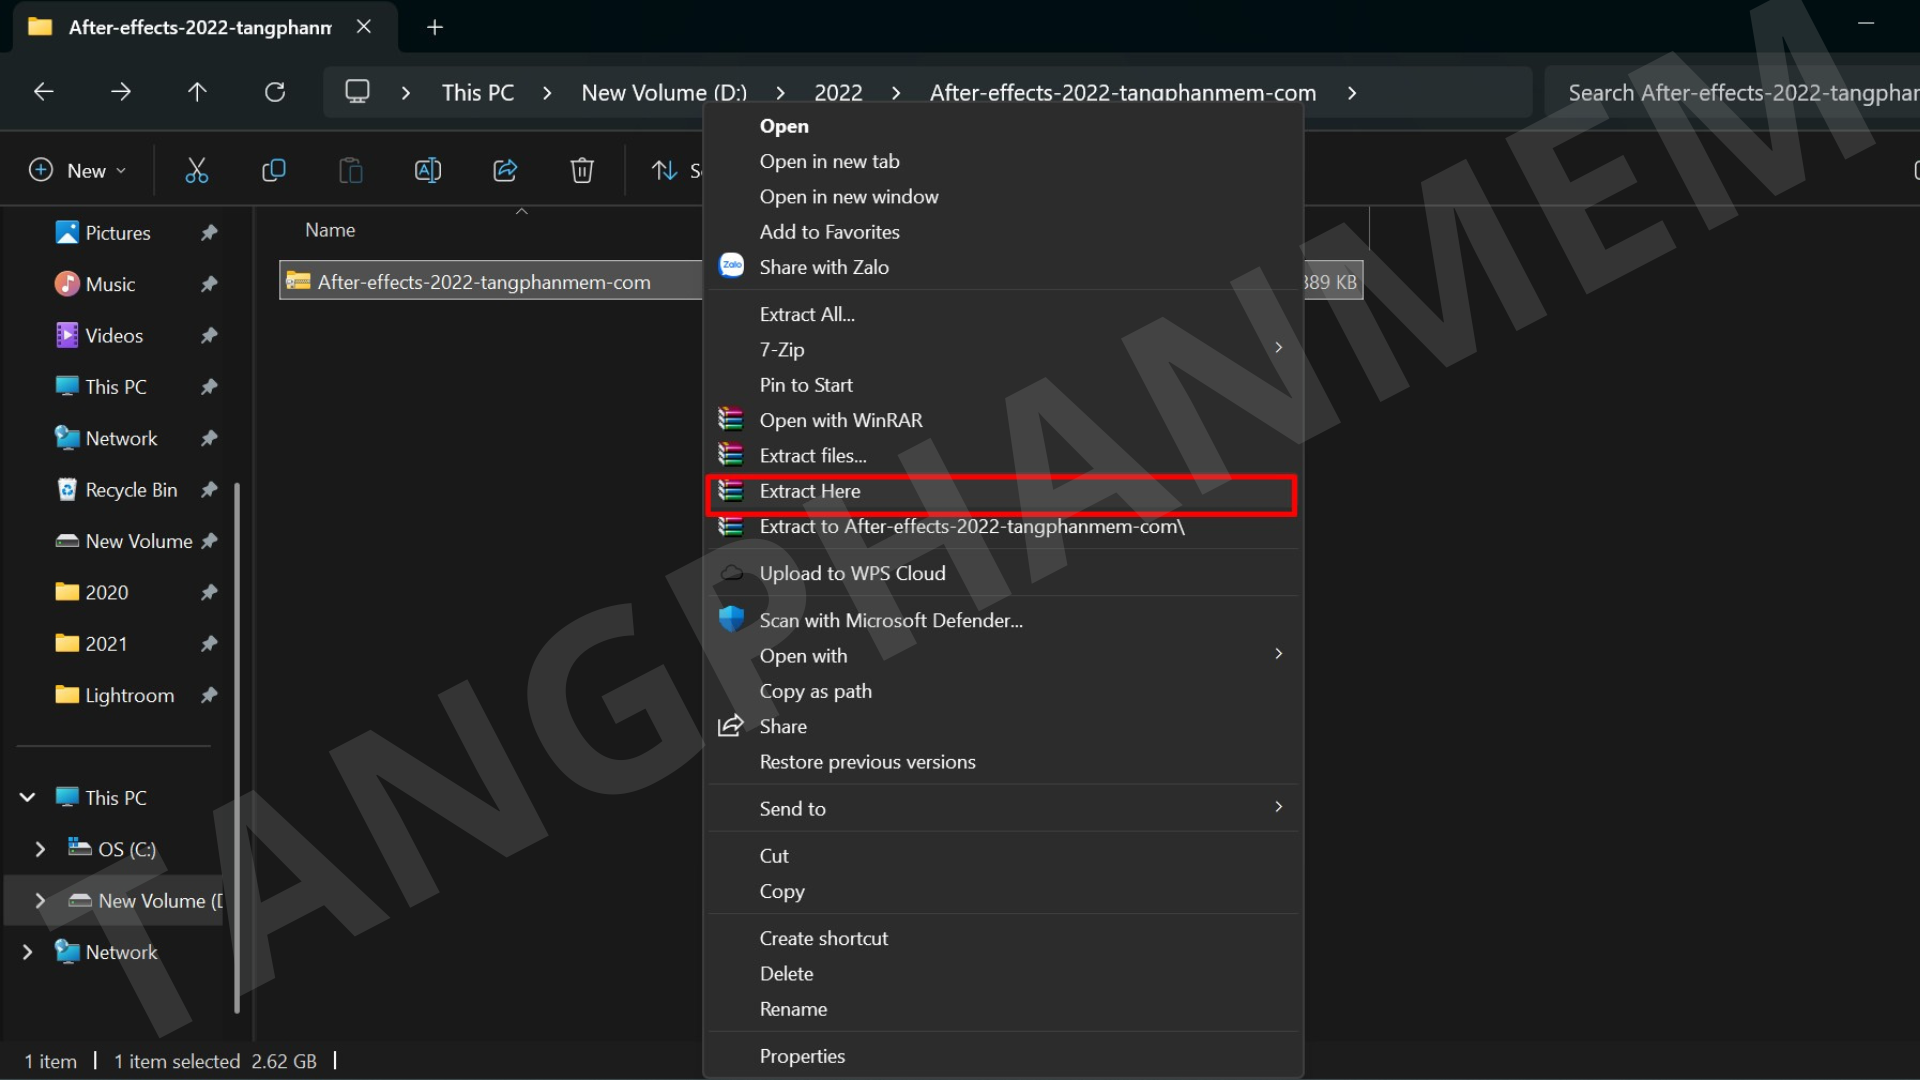Expand the OS (C:) drive tree

[40, 849]
